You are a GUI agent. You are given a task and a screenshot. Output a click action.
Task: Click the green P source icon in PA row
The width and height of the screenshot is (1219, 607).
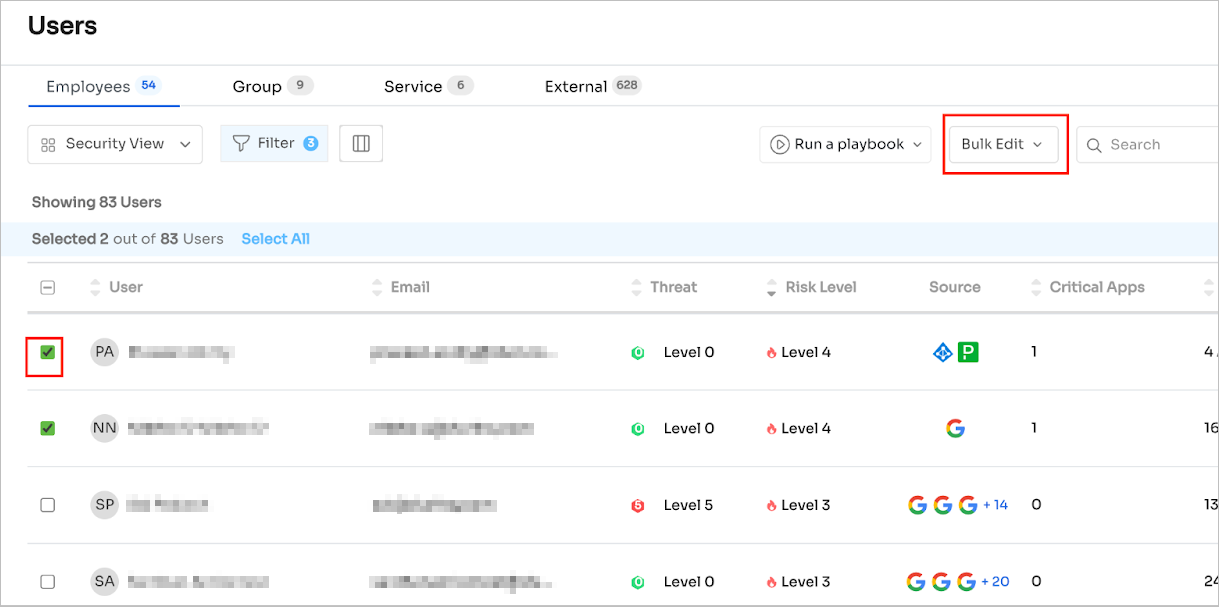968,352
